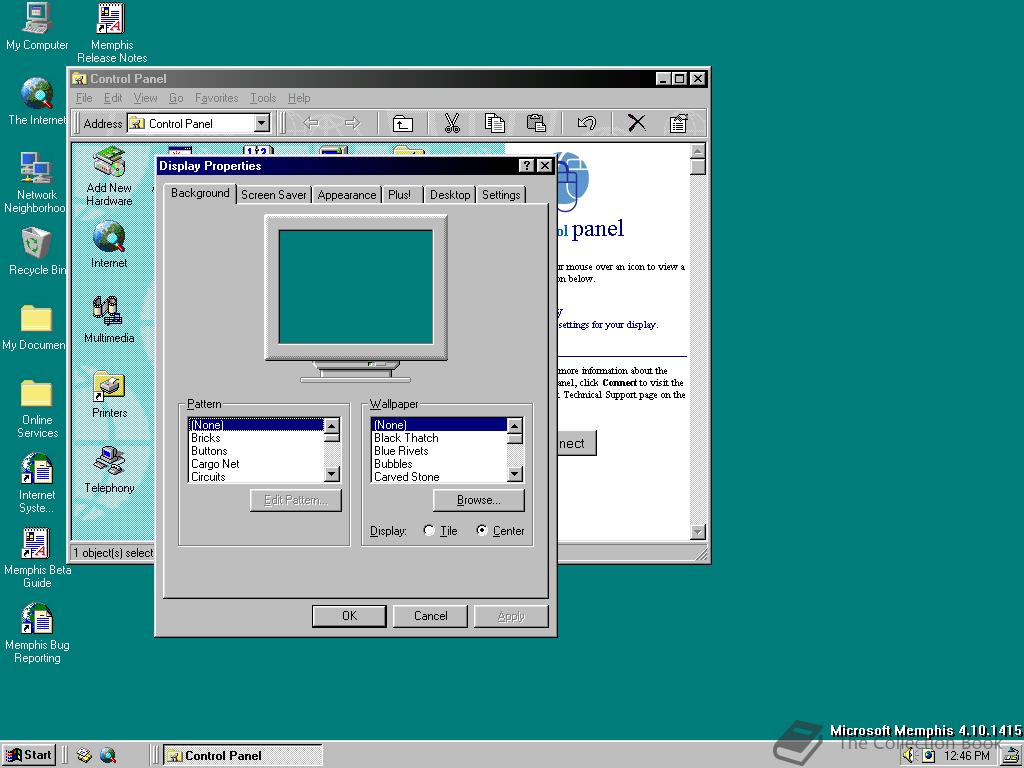Click the Back arrow in Control Panel toolbar
This screenshot has width=1024, height=768.
tap(311, 123)
